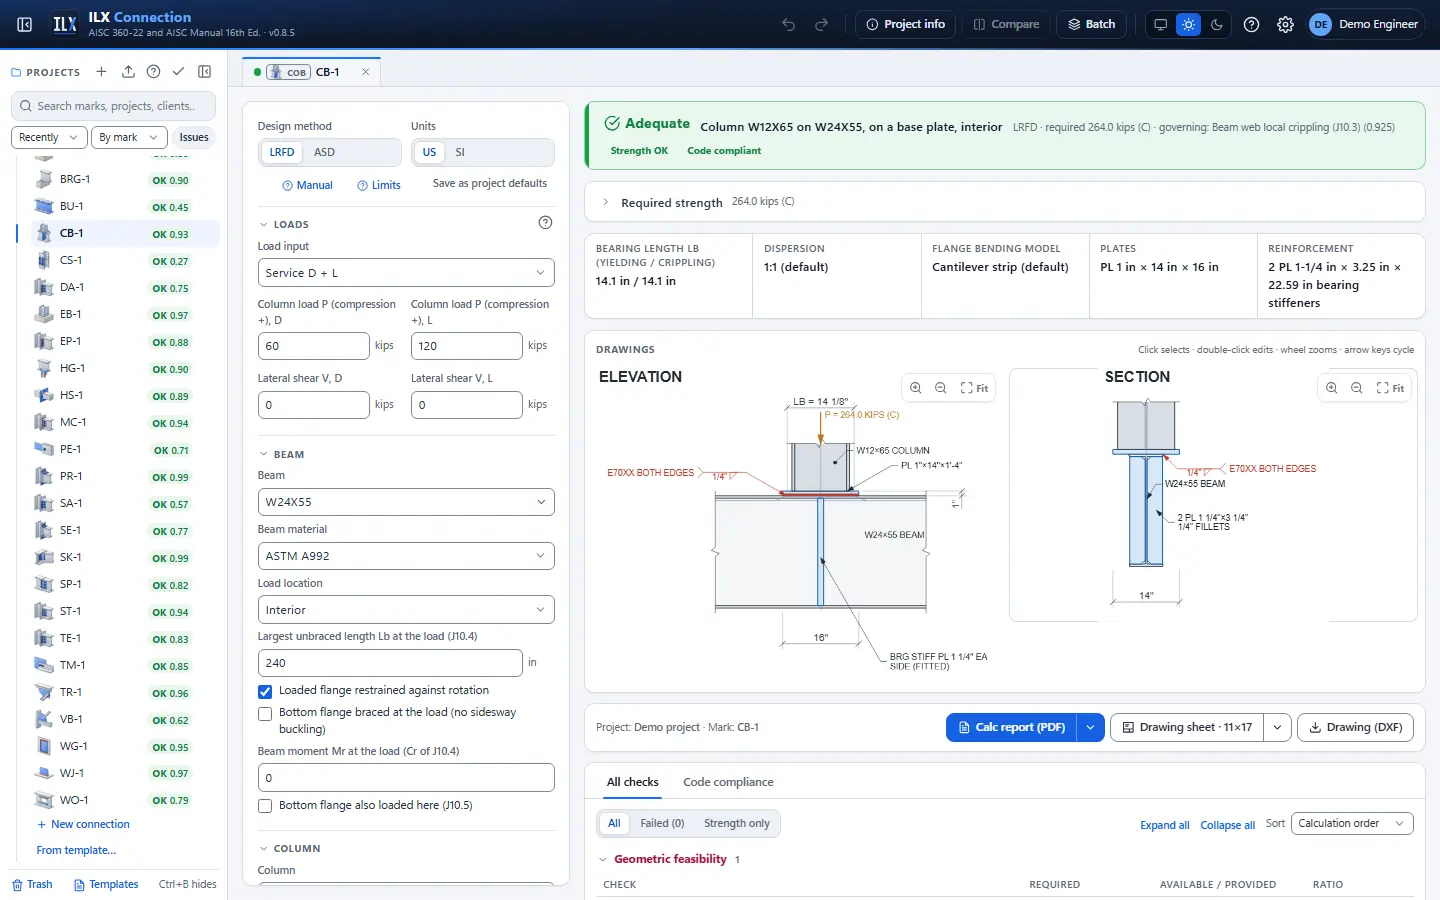This screenshot has height=900, width=1440.
Task: Open the Beam section dropdown showing W24X55
Action: [406, 502]
